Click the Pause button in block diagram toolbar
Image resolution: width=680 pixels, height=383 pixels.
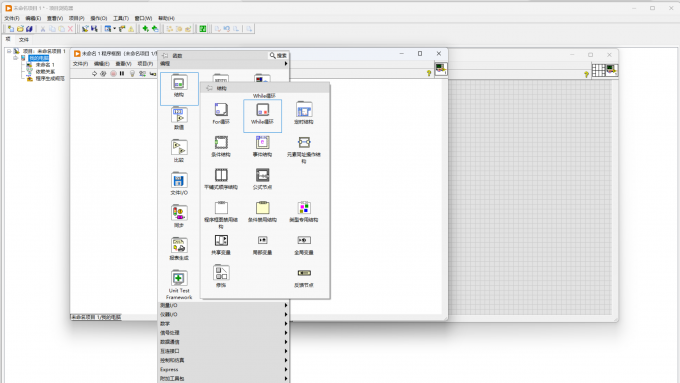click(x=122, y=74)
